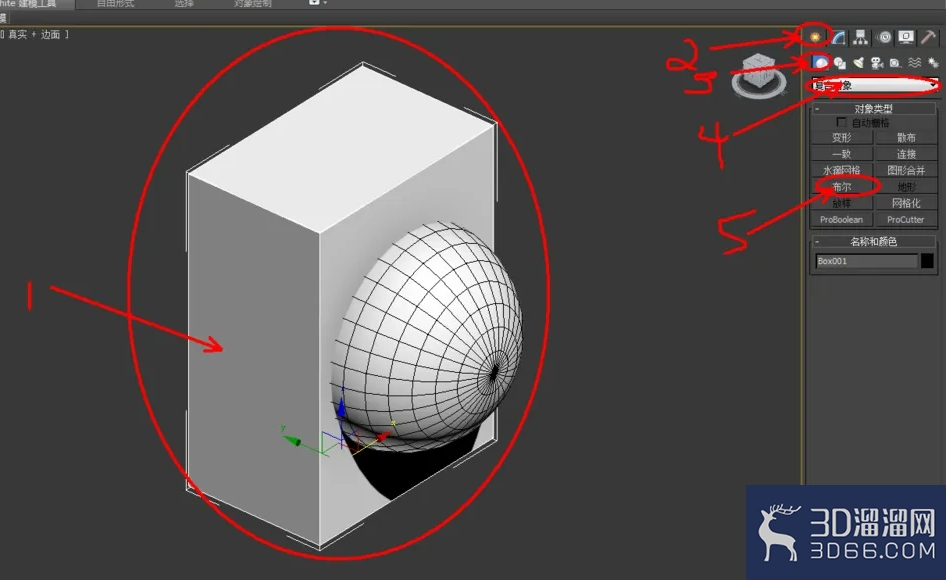The image size is (946, 580).
Task: Open the black object color swatch
Action: [927, 261]
